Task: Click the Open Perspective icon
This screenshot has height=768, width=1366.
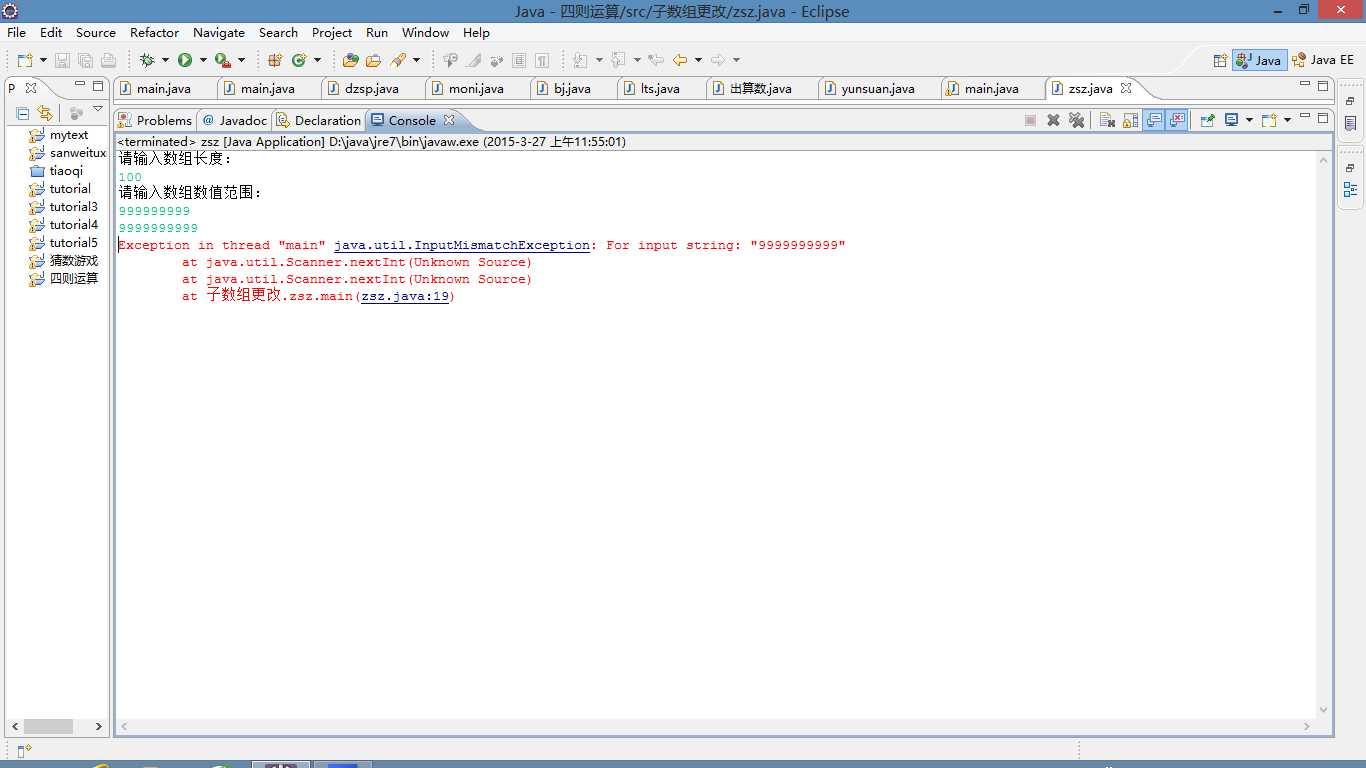Action: click(x=1220, y=60)
